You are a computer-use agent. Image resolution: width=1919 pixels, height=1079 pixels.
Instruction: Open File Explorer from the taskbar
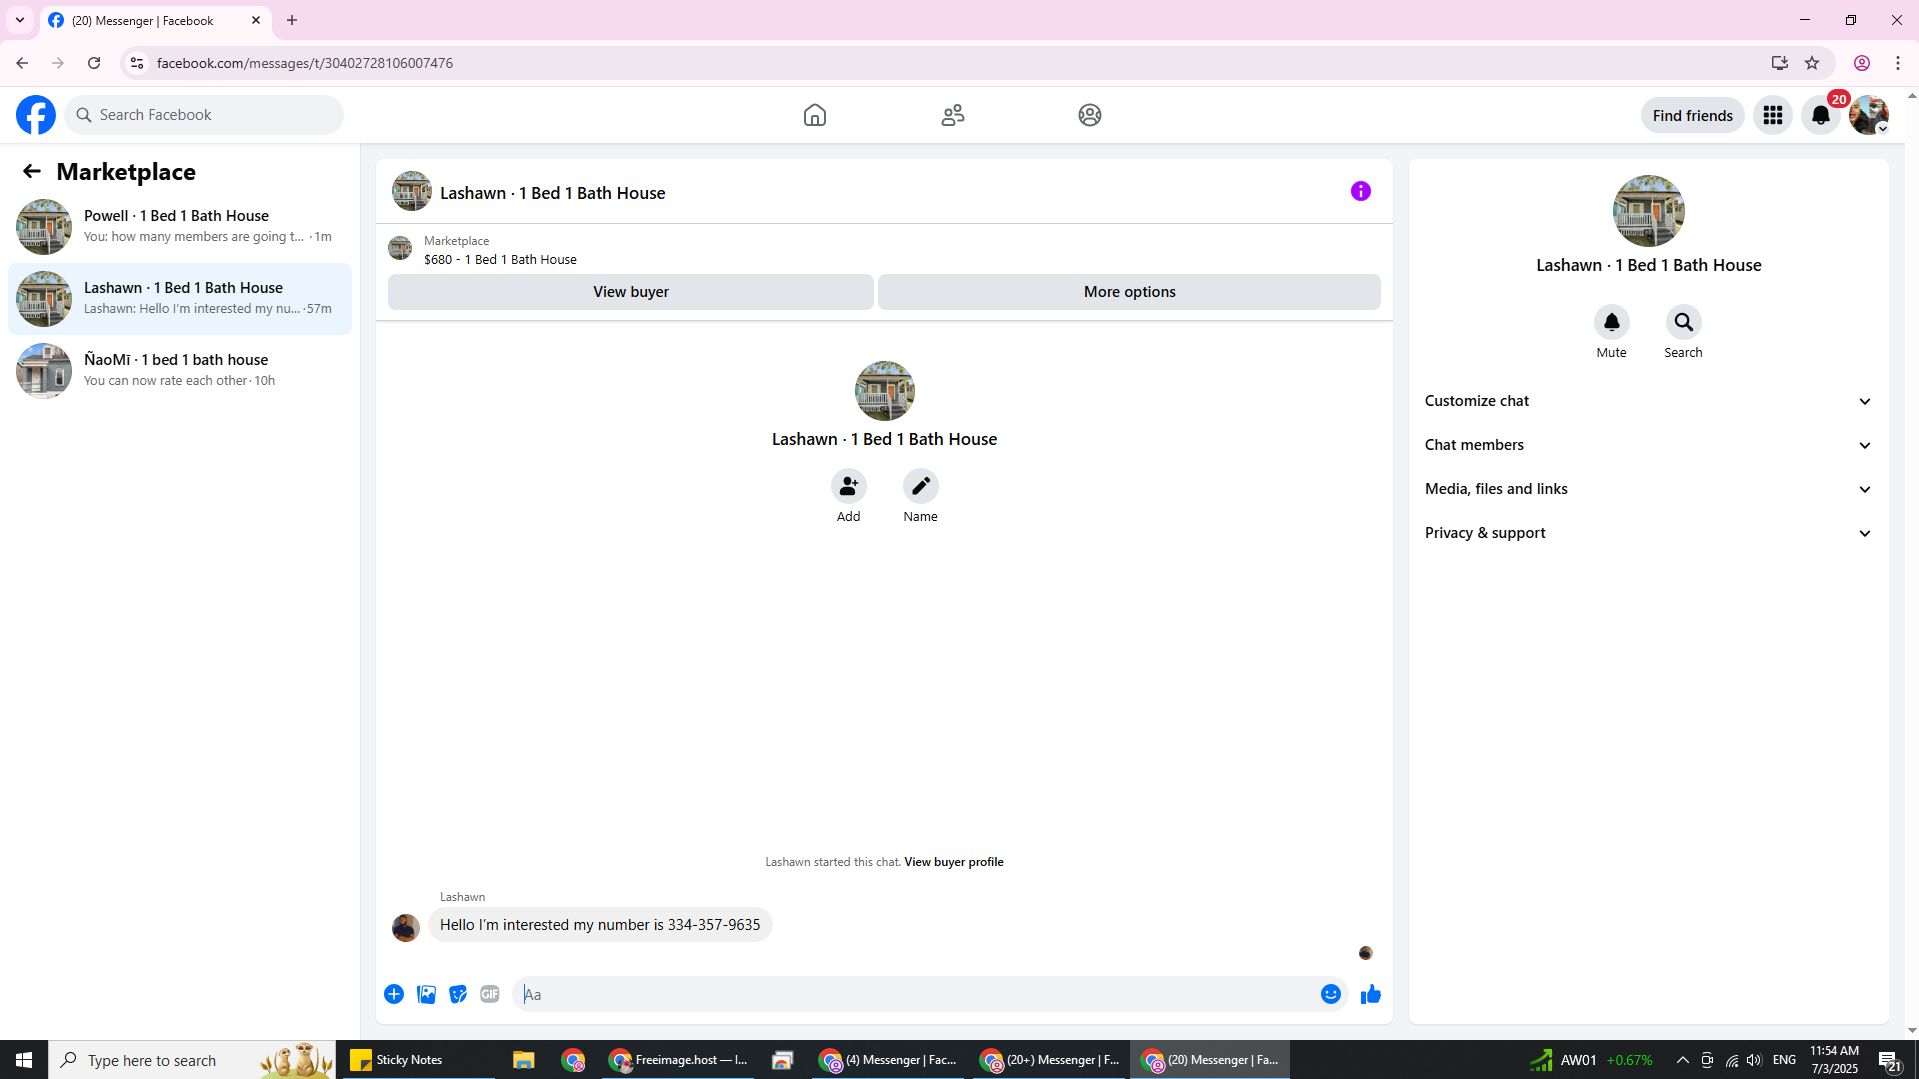[x=523, y=1060]
